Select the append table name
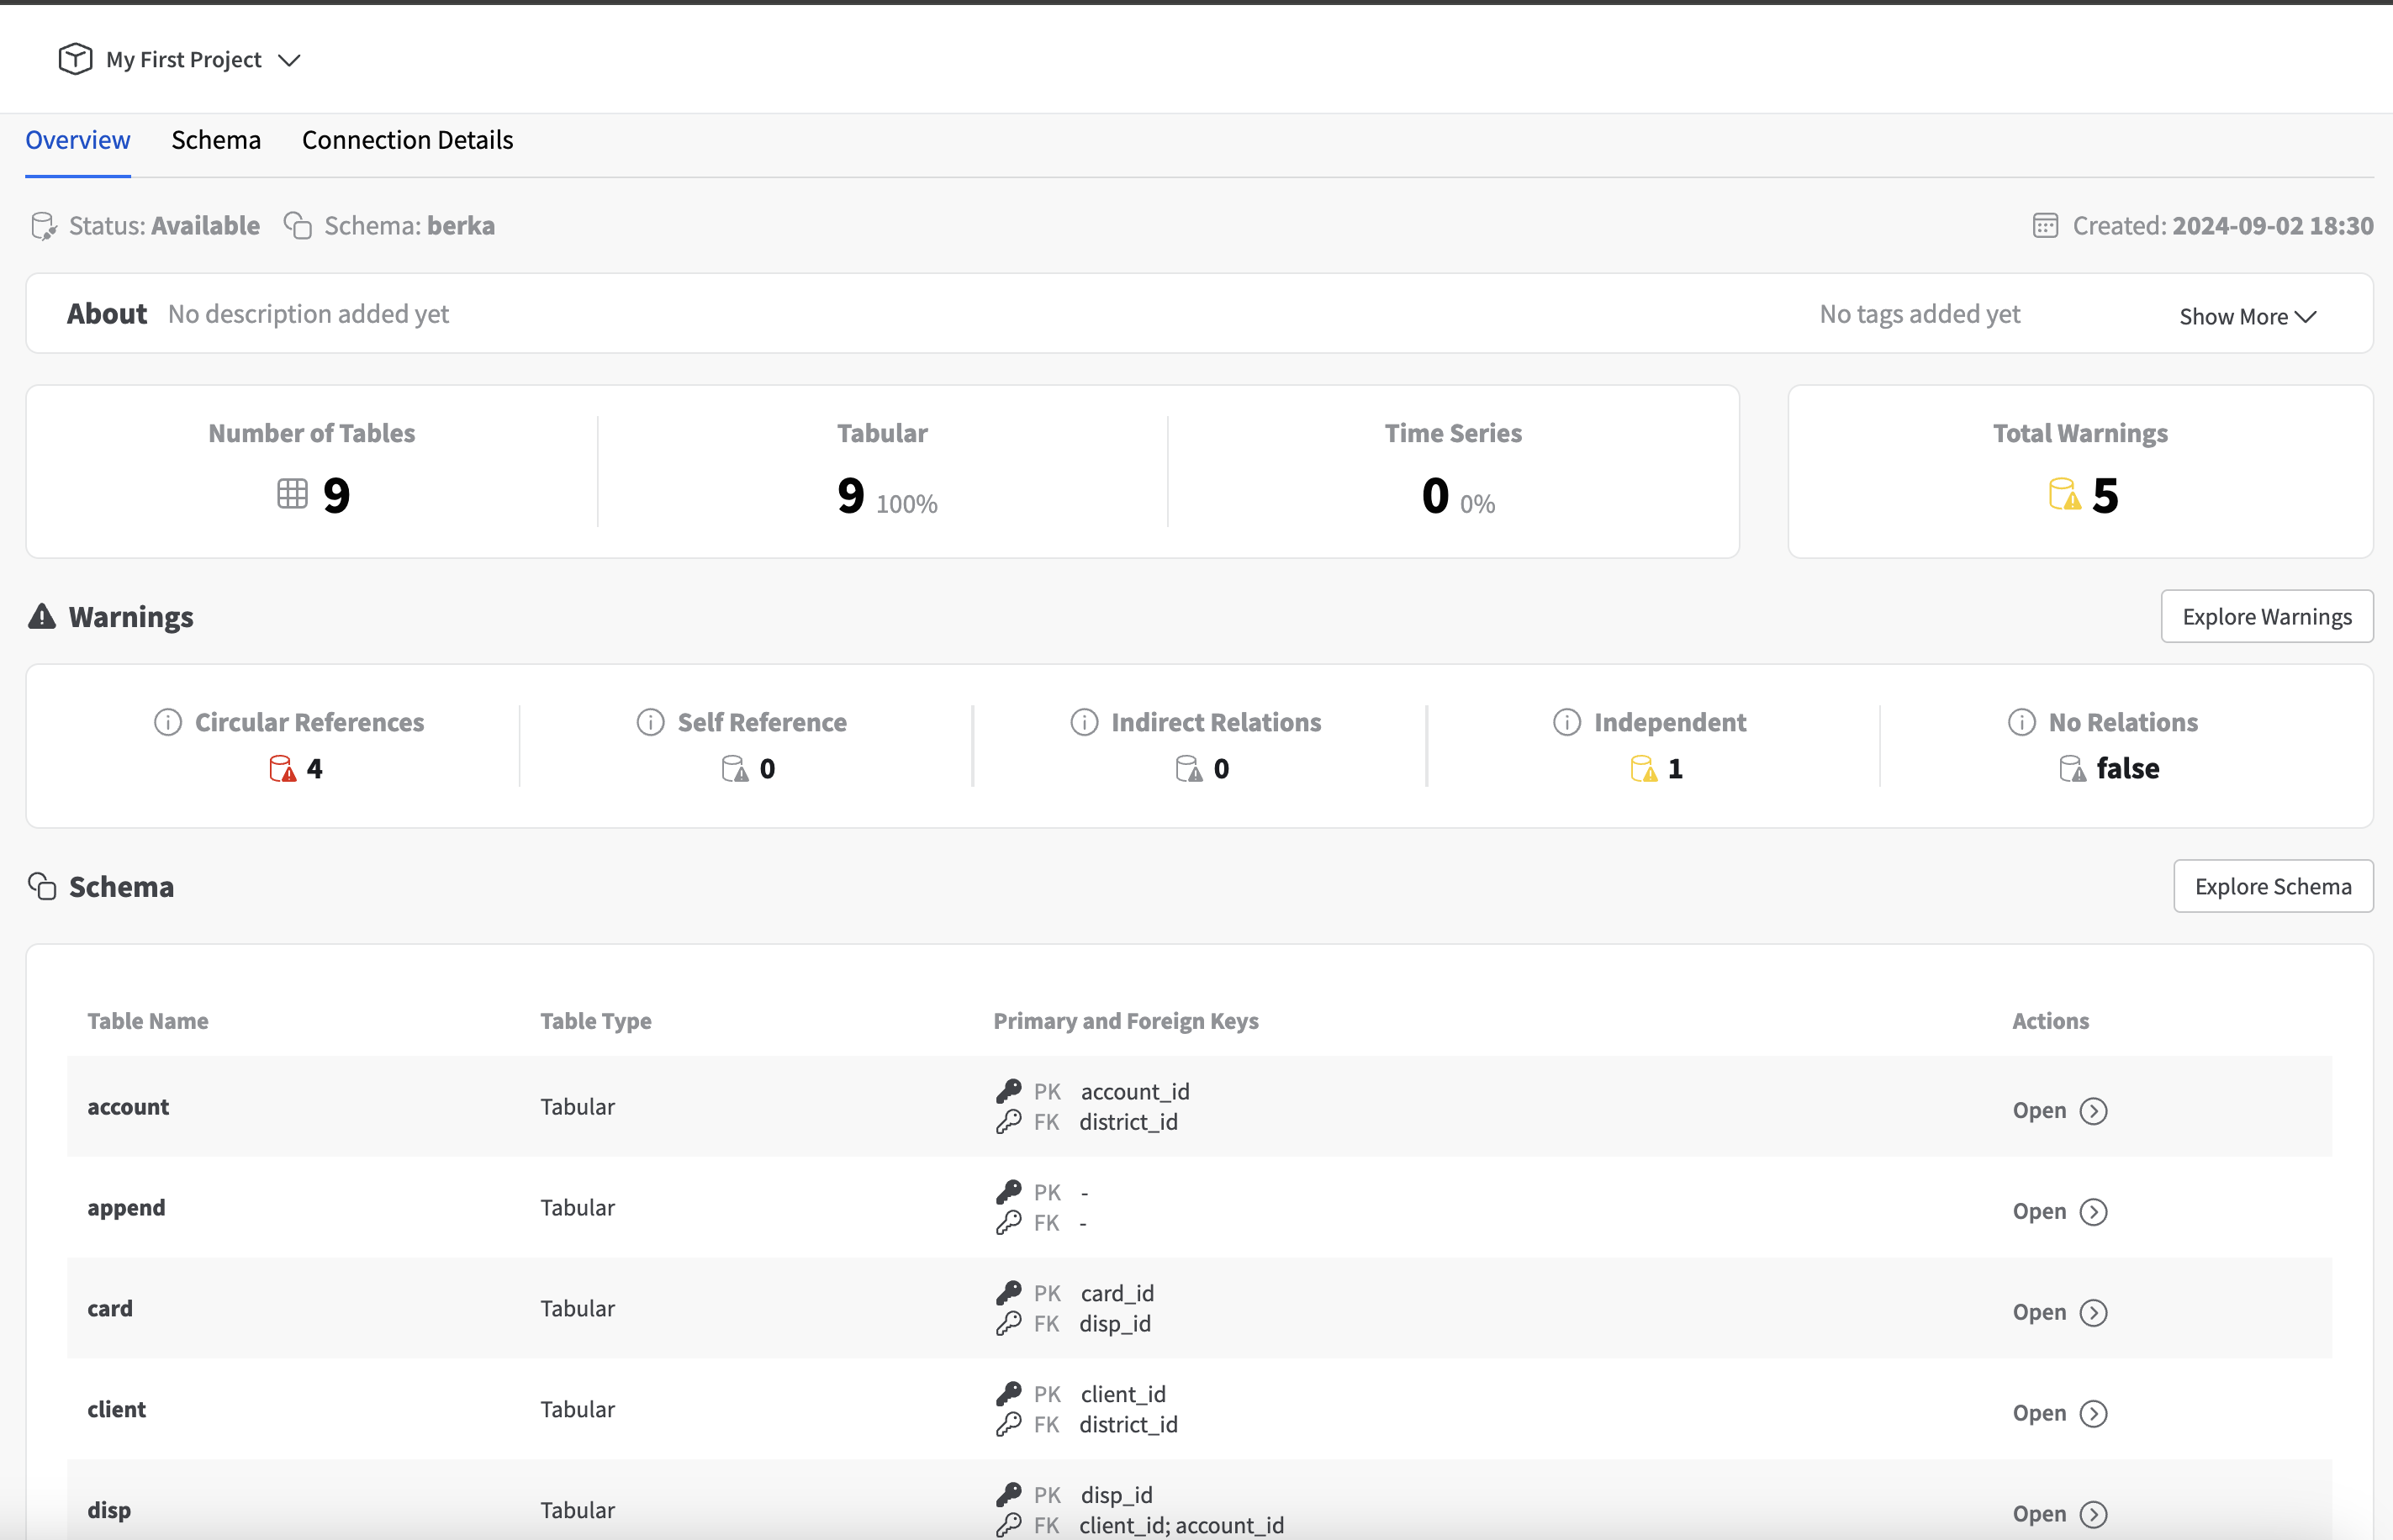Screen dimensions: 2393x1540 (126, 1208)
